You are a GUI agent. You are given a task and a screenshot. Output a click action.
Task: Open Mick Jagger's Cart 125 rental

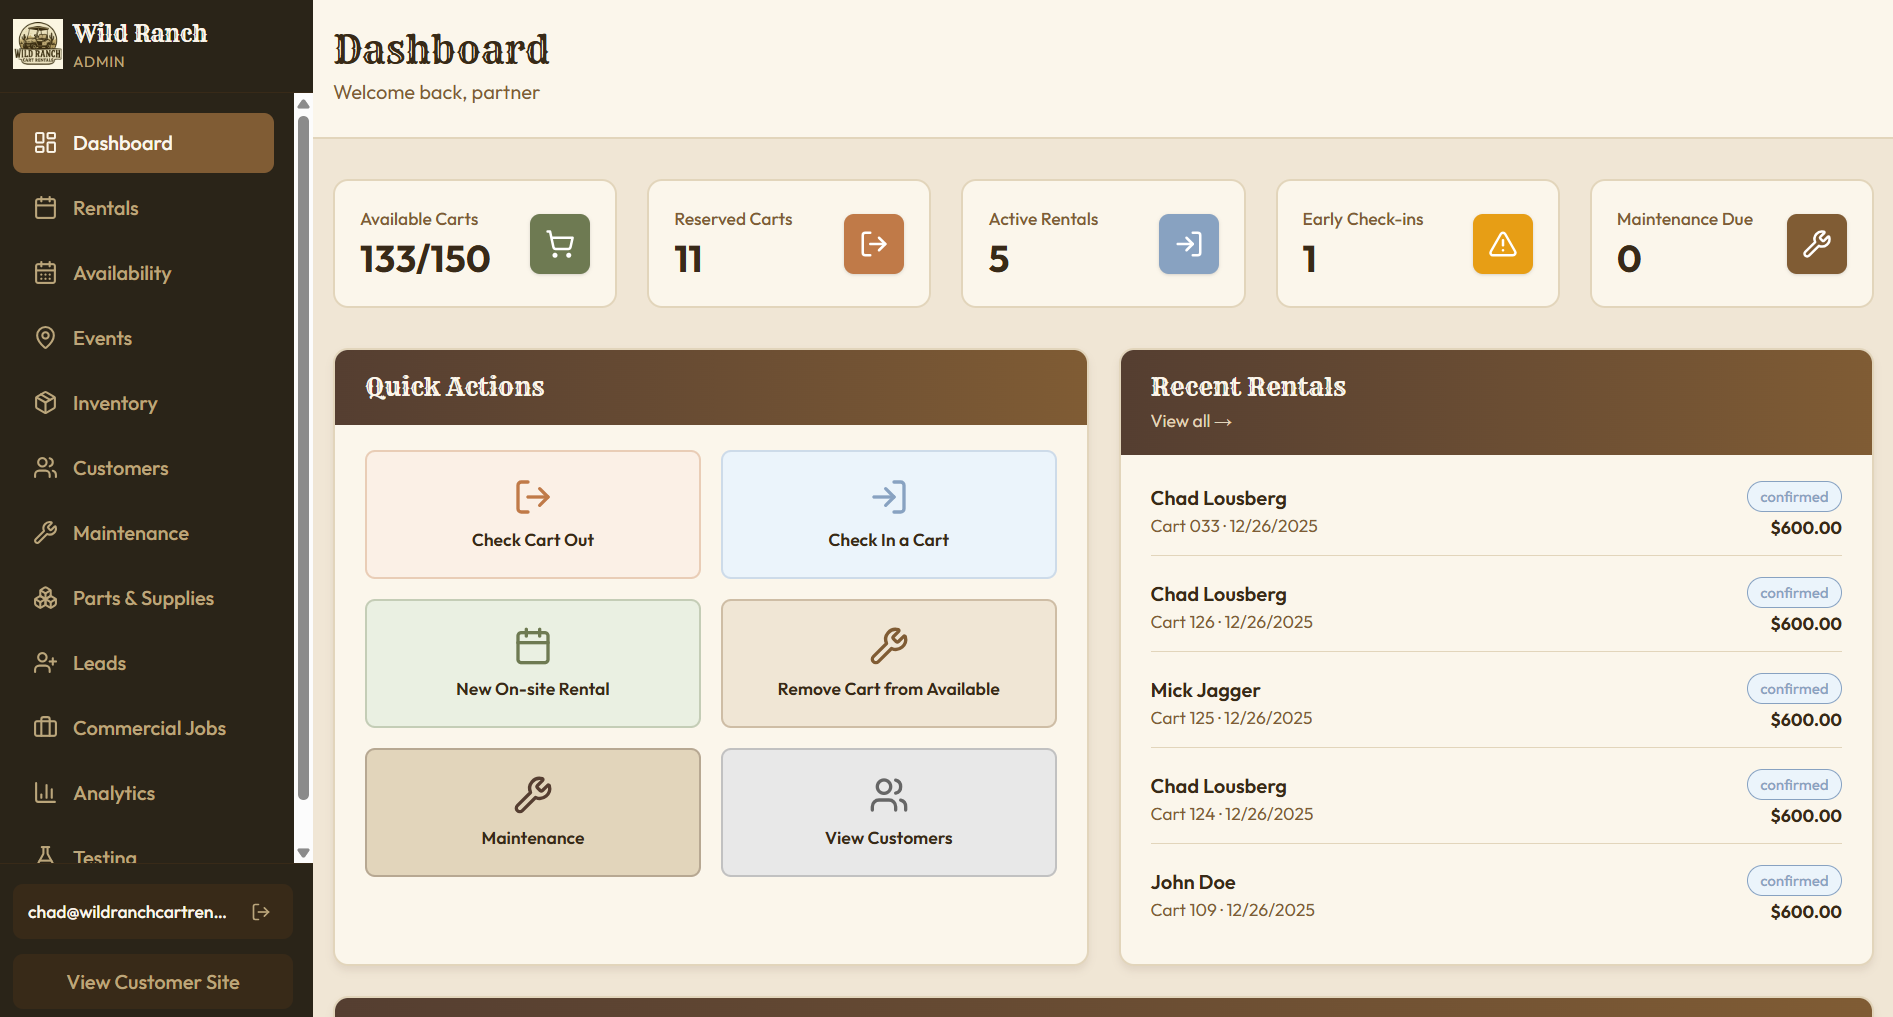(1495, 703)
